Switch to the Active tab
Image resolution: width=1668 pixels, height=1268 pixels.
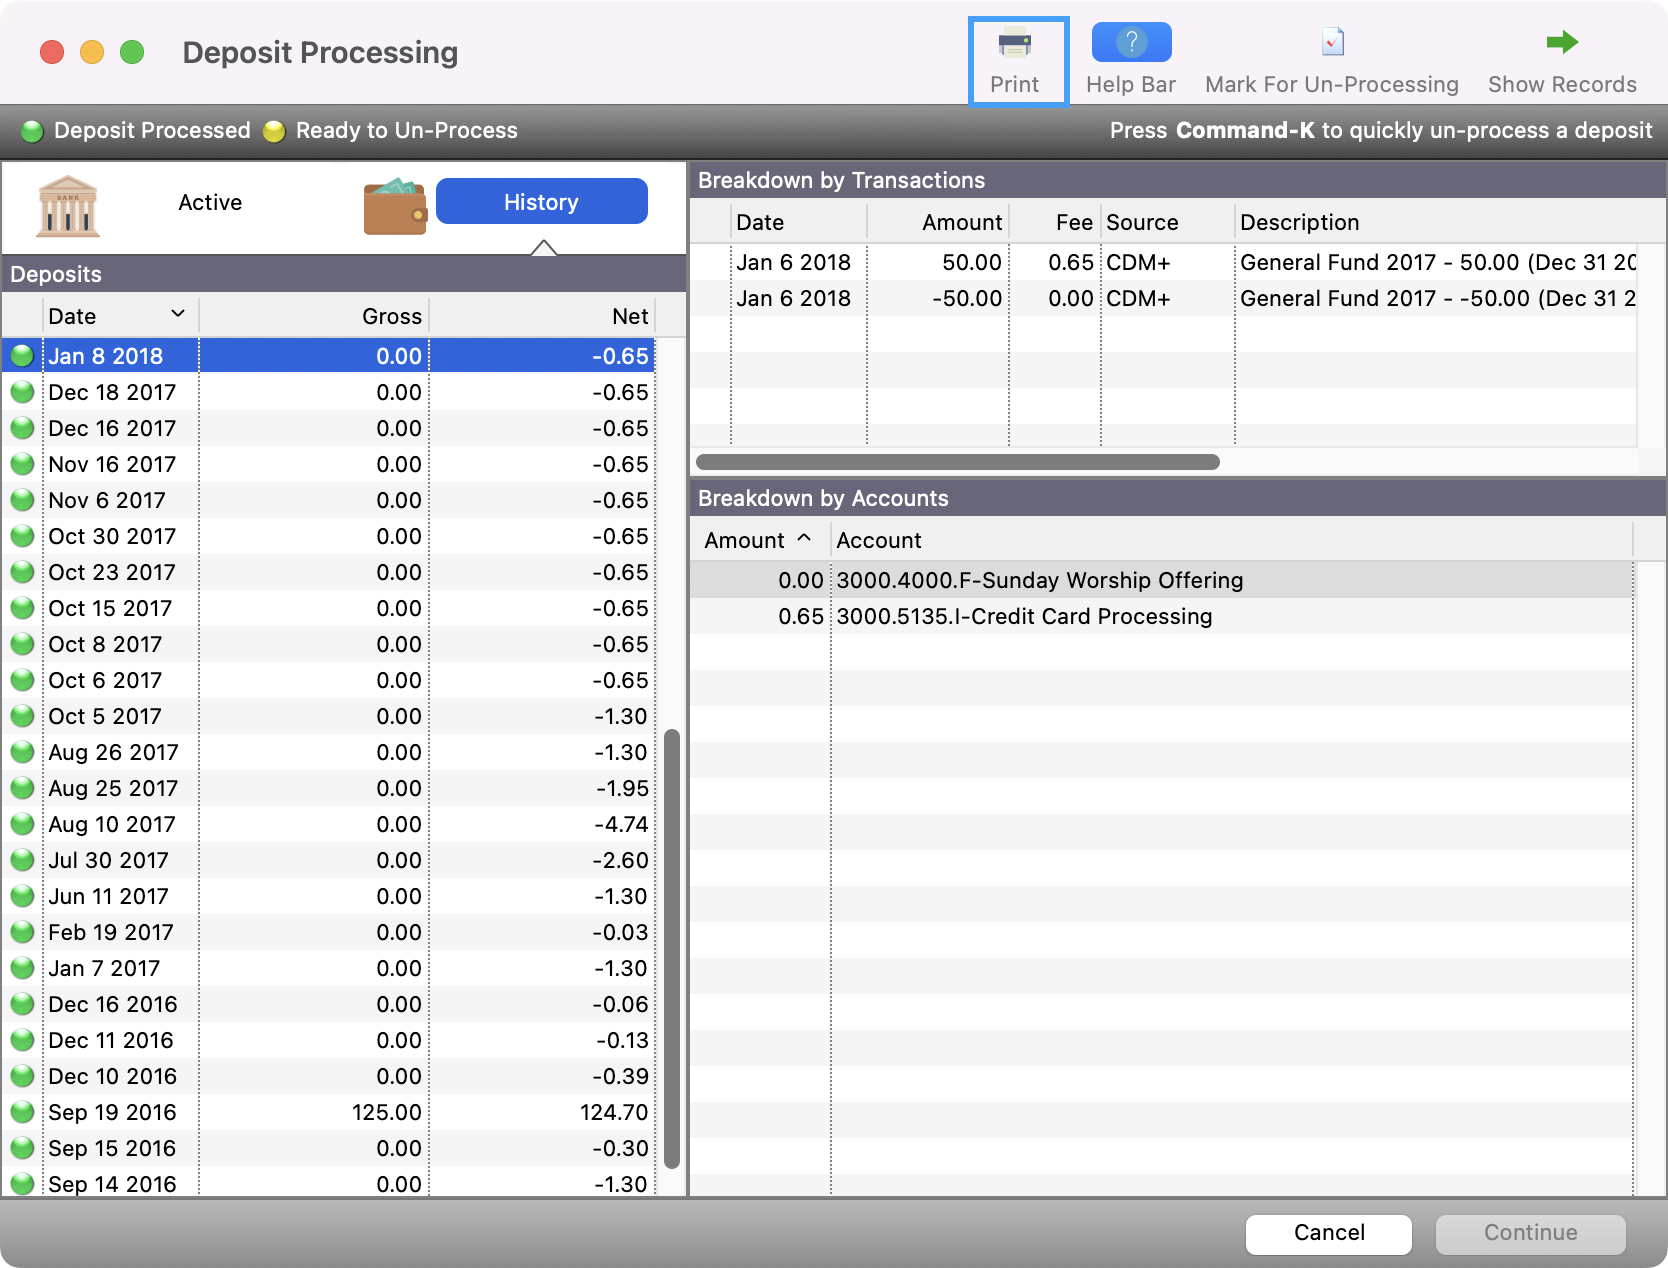(210, 202)
